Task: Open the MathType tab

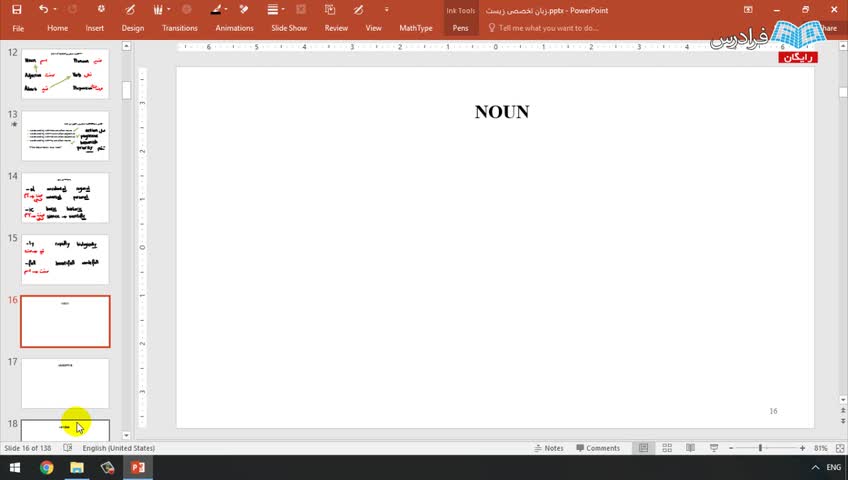Action: pos(415,28)
